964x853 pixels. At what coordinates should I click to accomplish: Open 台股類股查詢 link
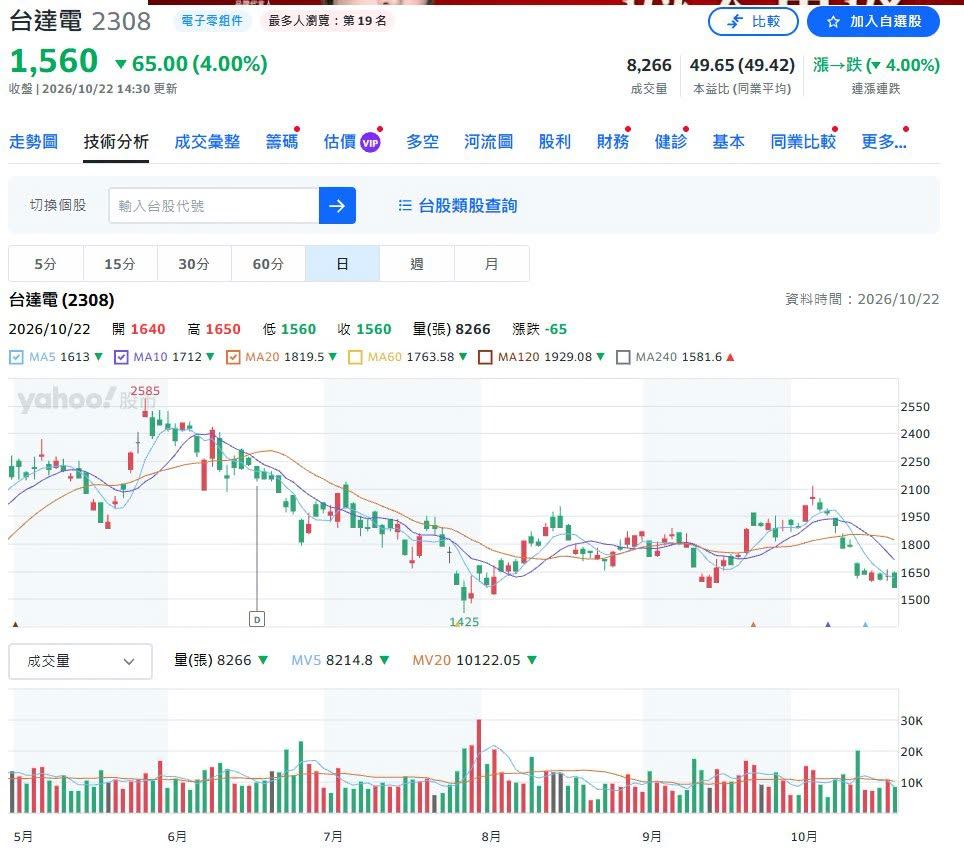tap(467, 205)
